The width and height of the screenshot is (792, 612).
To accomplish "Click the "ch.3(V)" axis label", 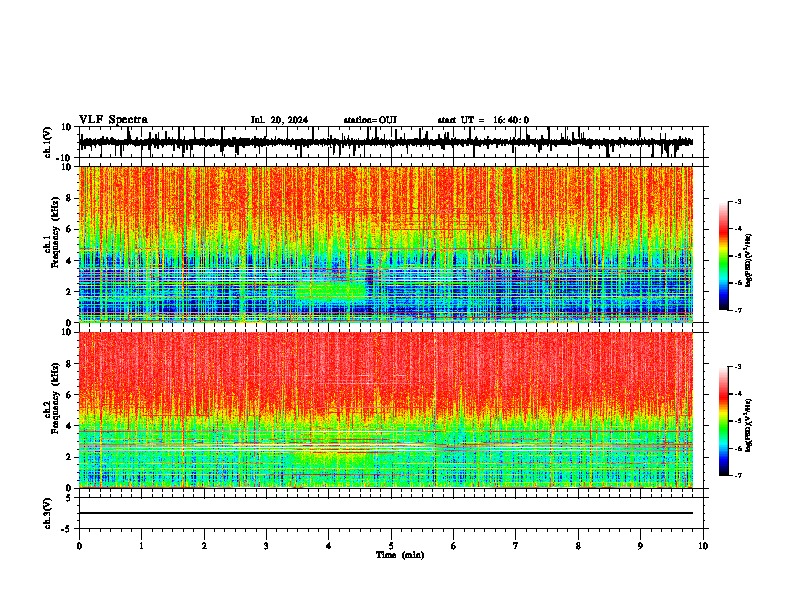I will click(x=48, y=513).
